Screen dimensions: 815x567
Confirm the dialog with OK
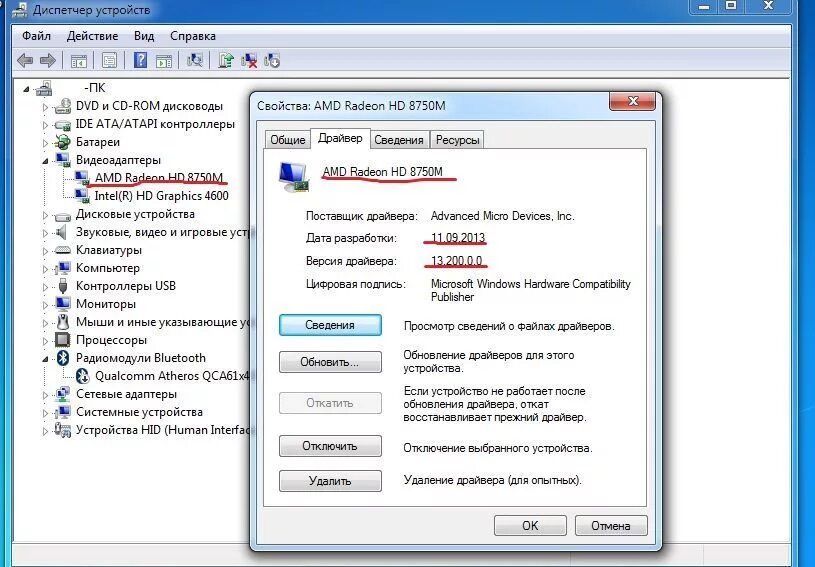click(x=530, y=525)
